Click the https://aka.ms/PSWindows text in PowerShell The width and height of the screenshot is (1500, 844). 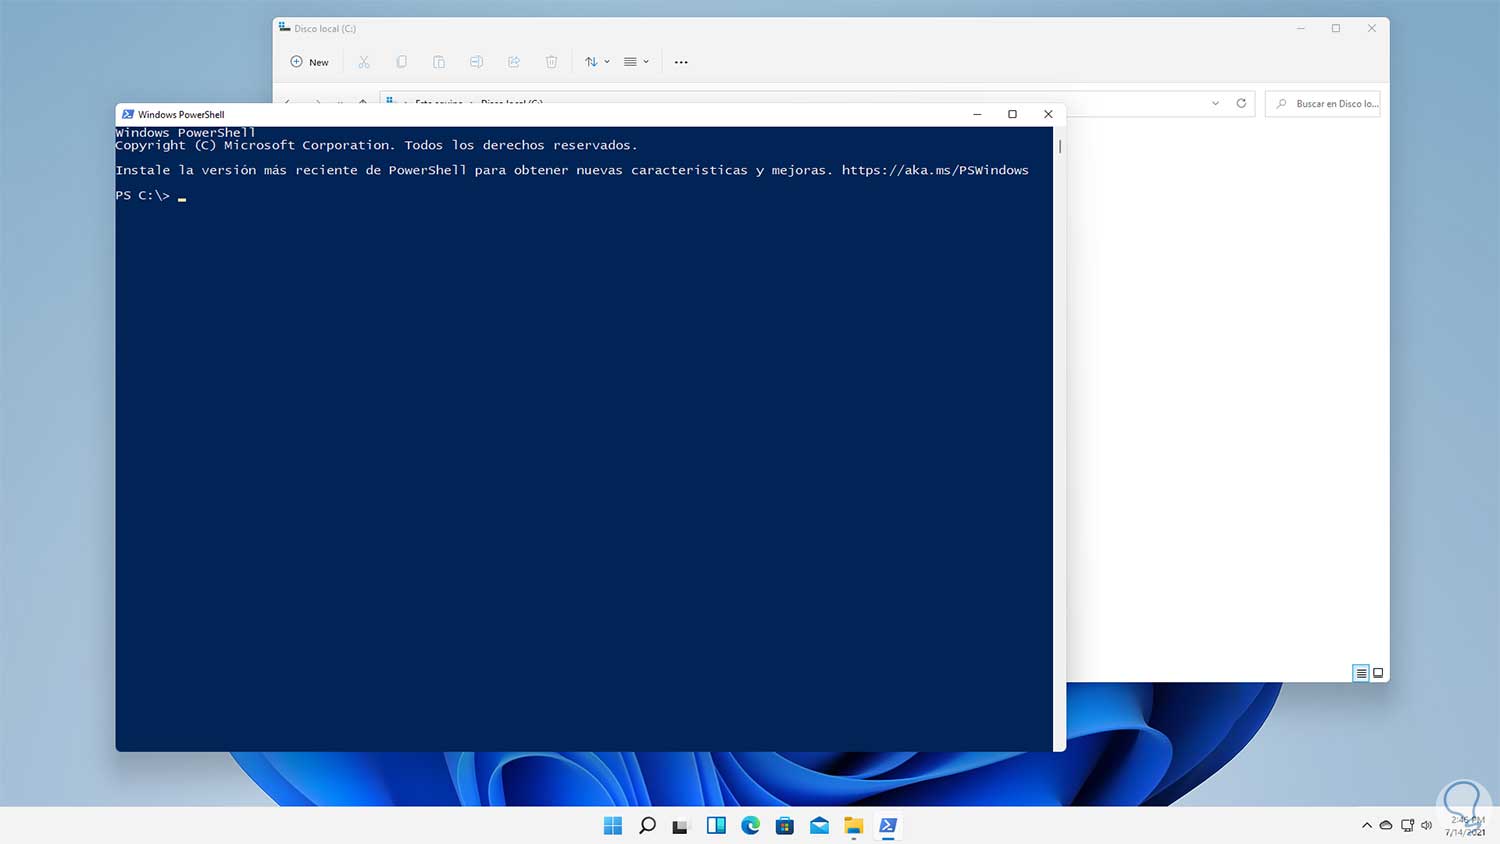pyautogui.click(x=935, y=170)
